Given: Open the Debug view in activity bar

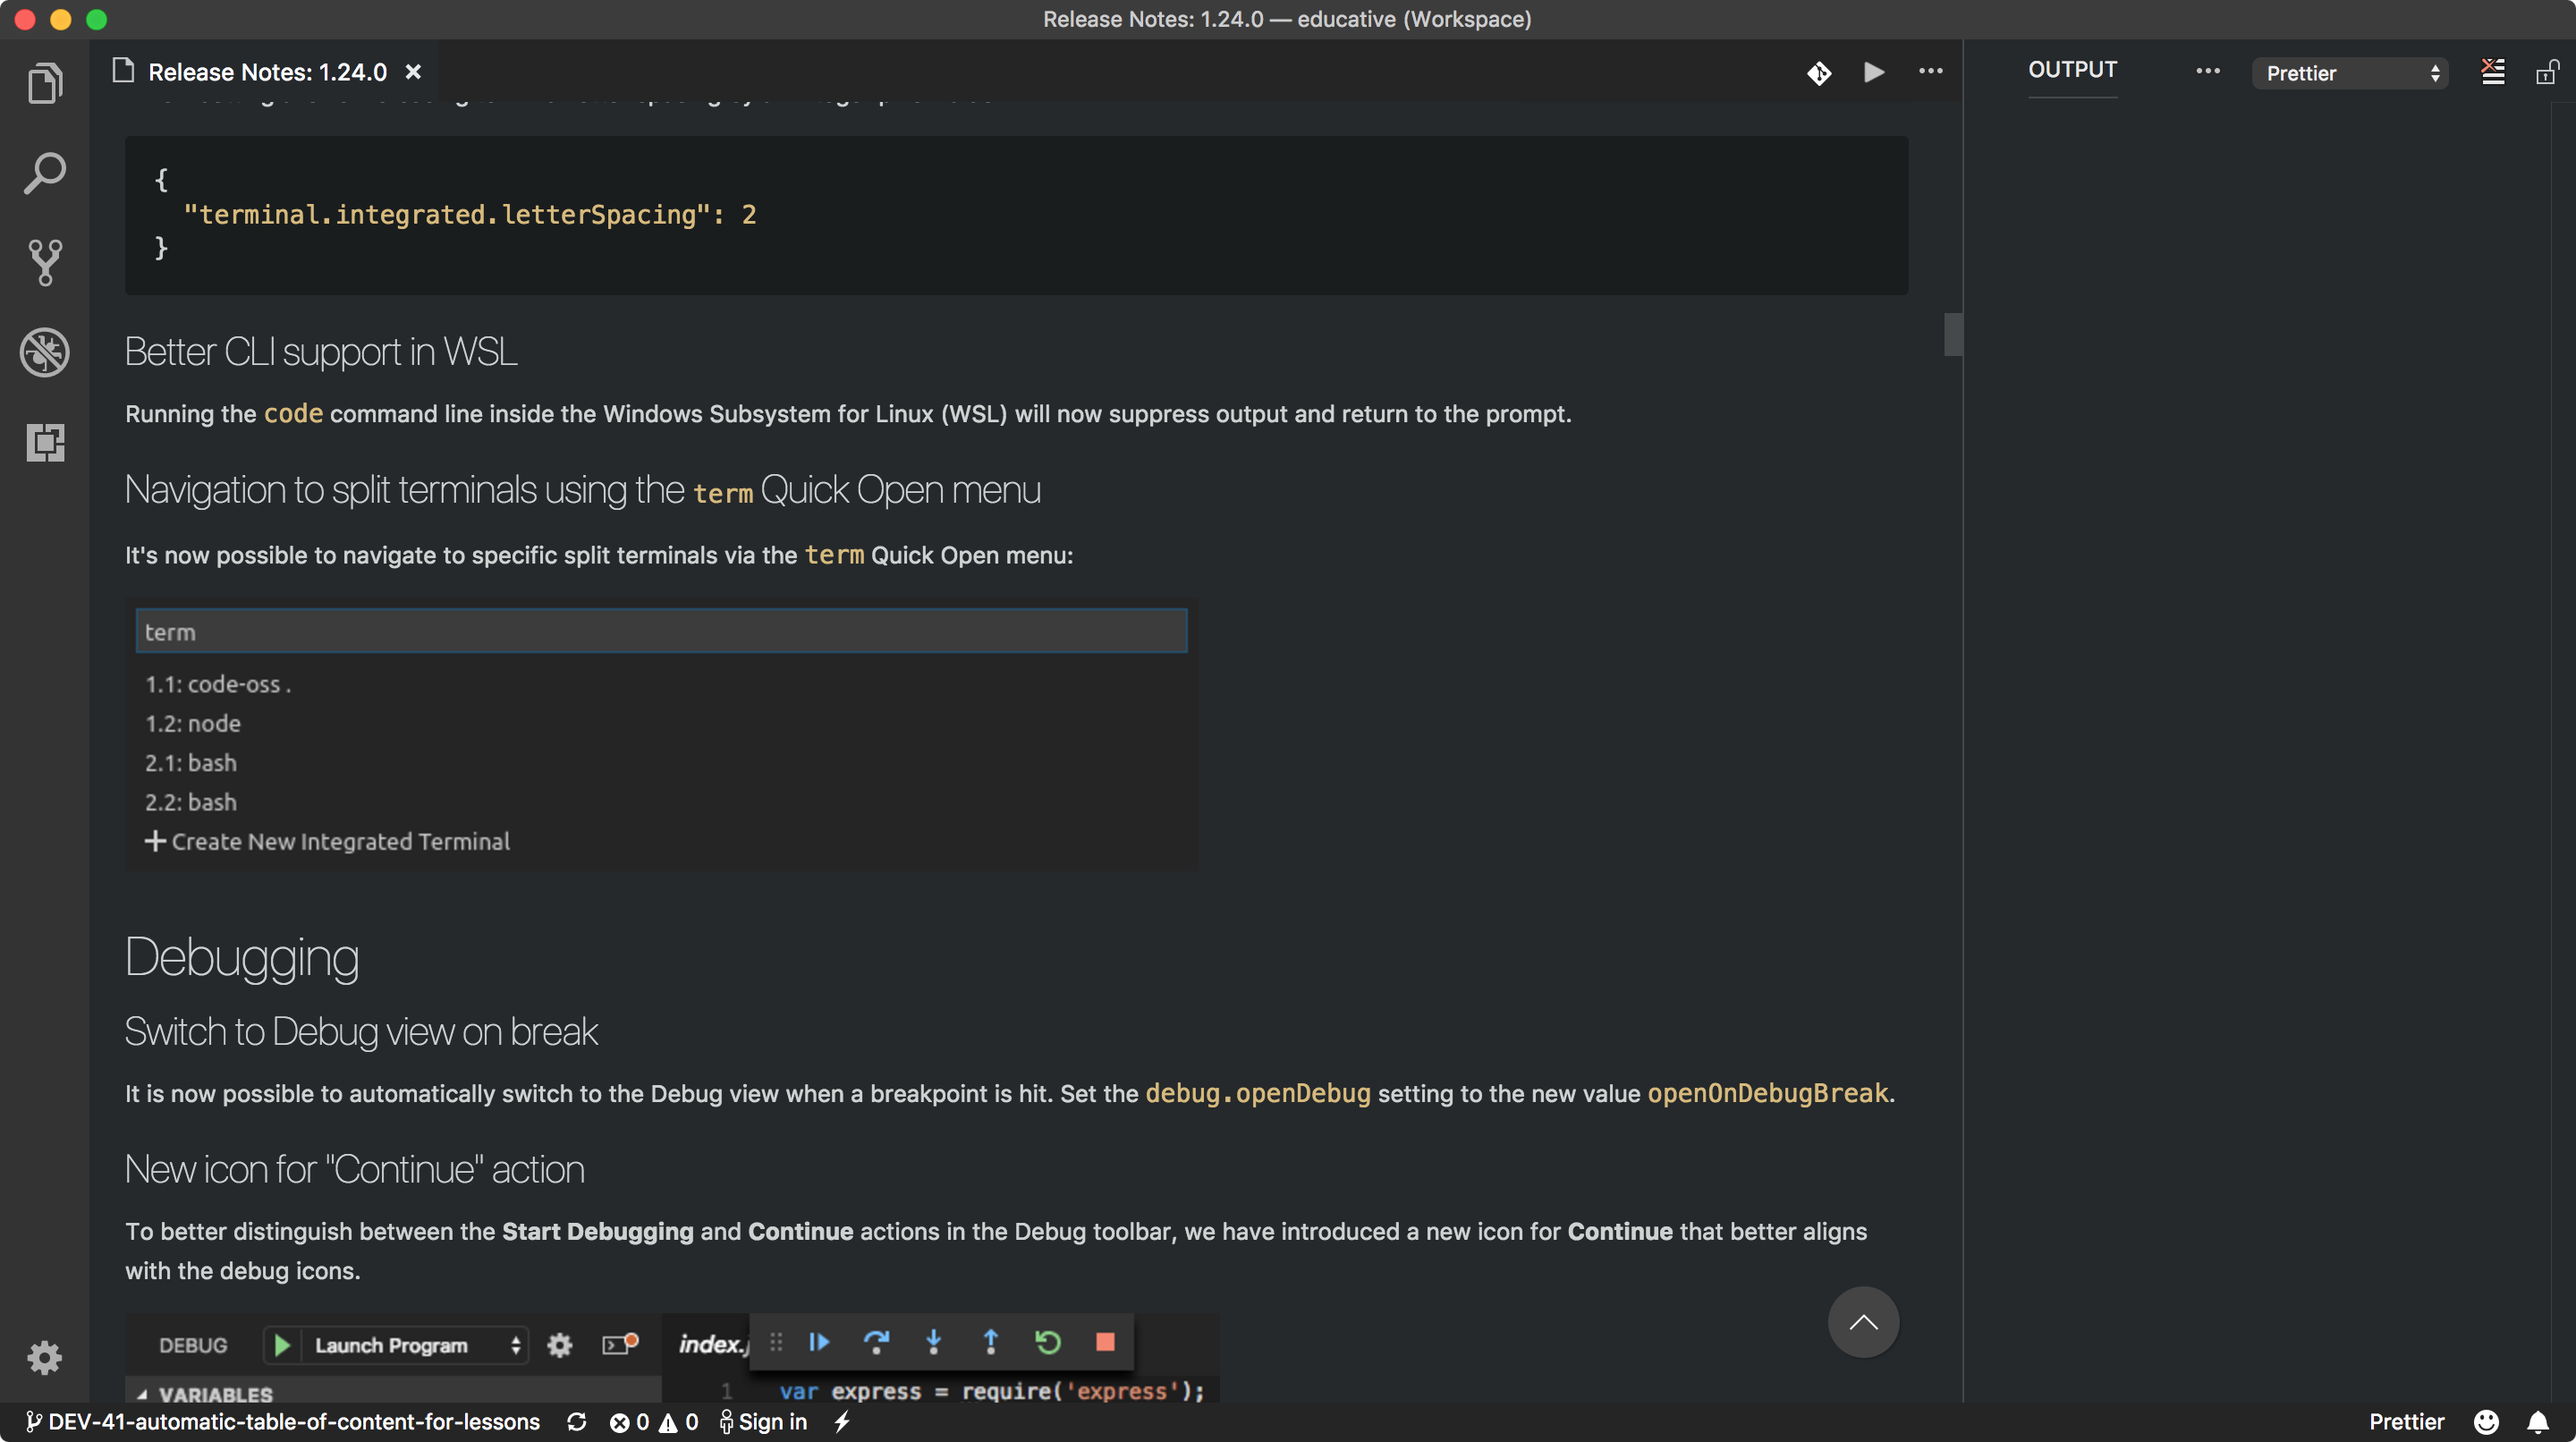Looking at the screenshot, I should coord(45,352).
